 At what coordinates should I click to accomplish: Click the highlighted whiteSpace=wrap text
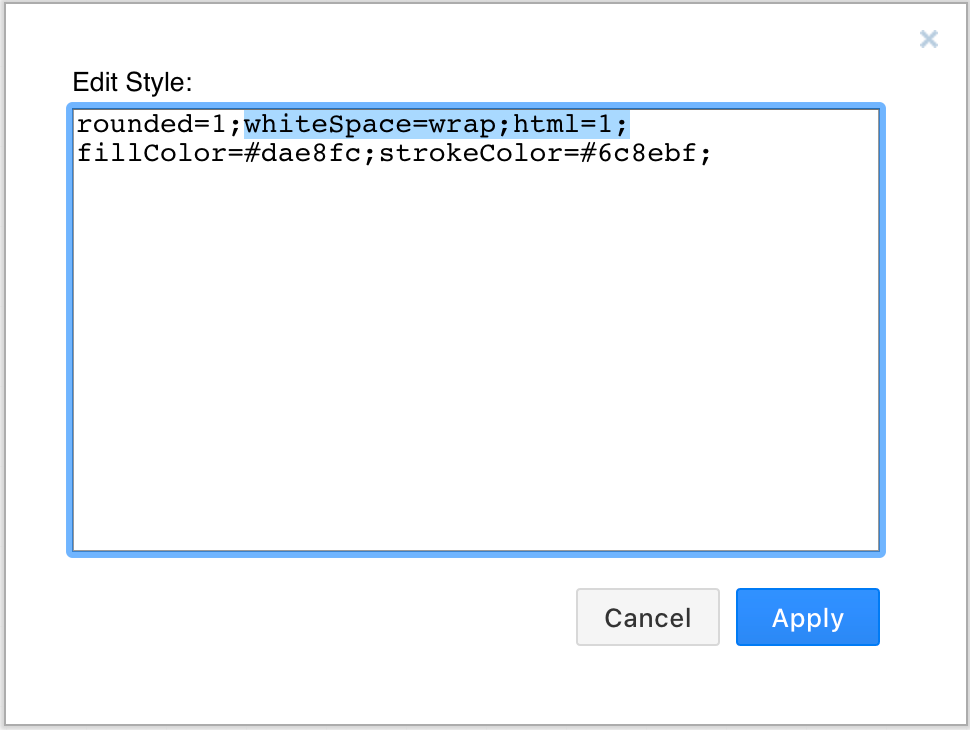370,124
